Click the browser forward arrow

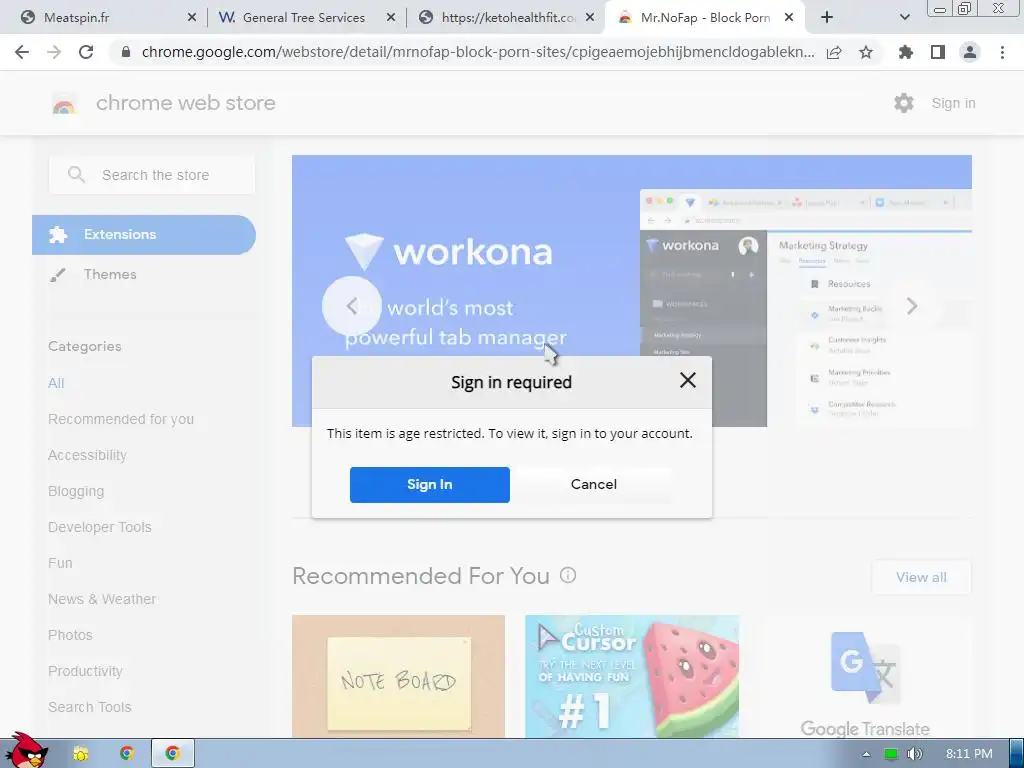click(54, 52)
